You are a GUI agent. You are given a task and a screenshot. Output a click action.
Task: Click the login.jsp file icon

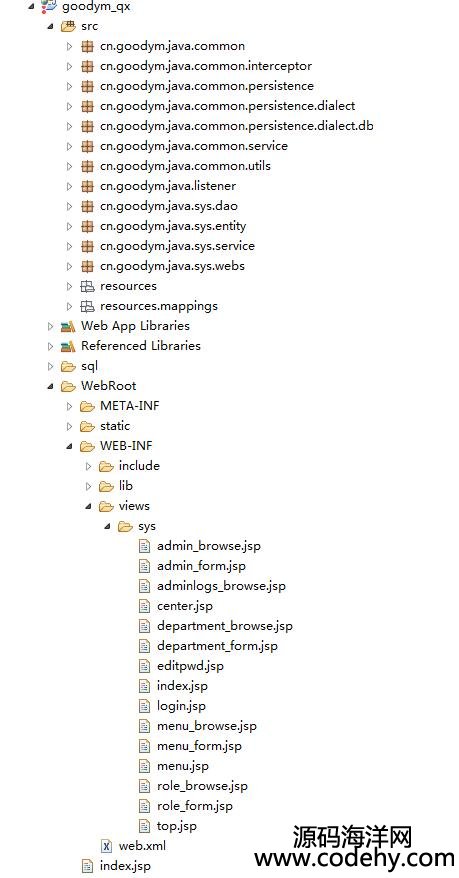[144, 706]
